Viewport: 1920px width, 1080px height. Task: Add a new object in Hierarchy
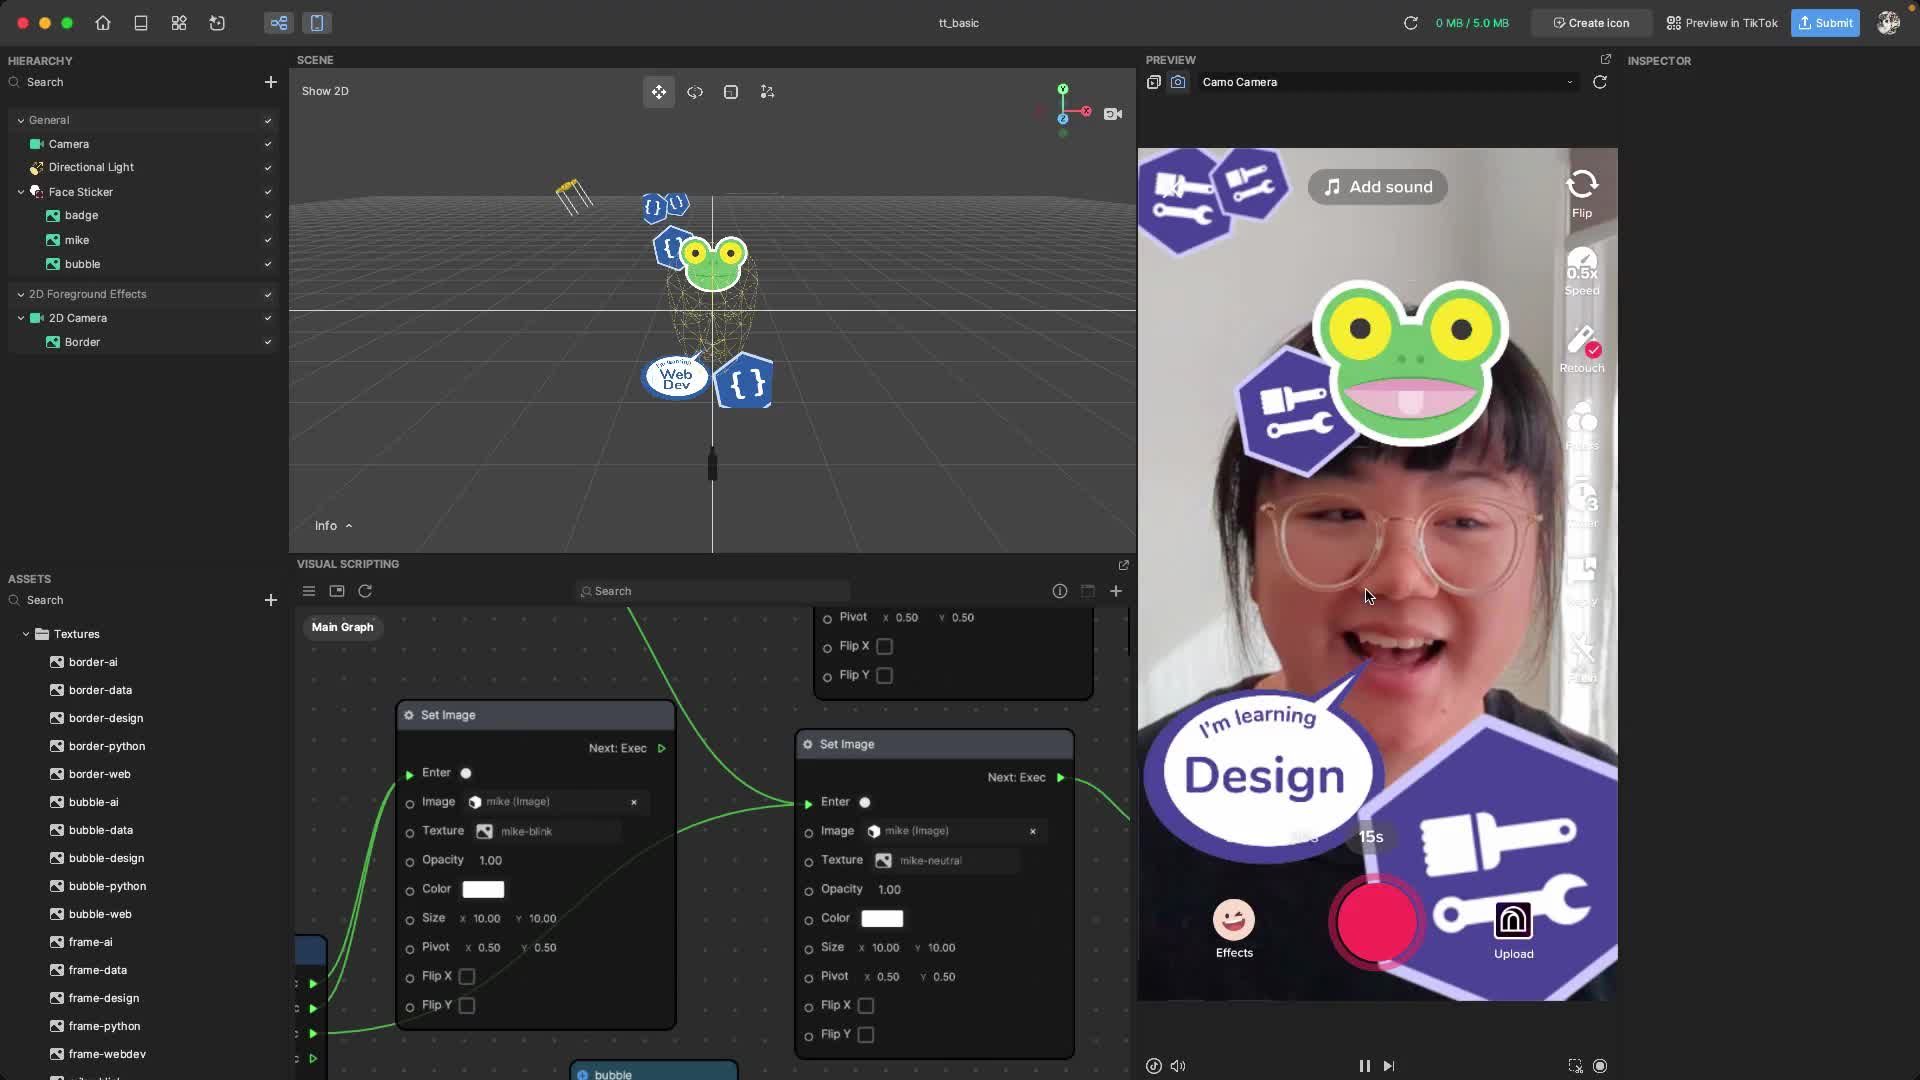pyautogui.click(x=270, y=82)
